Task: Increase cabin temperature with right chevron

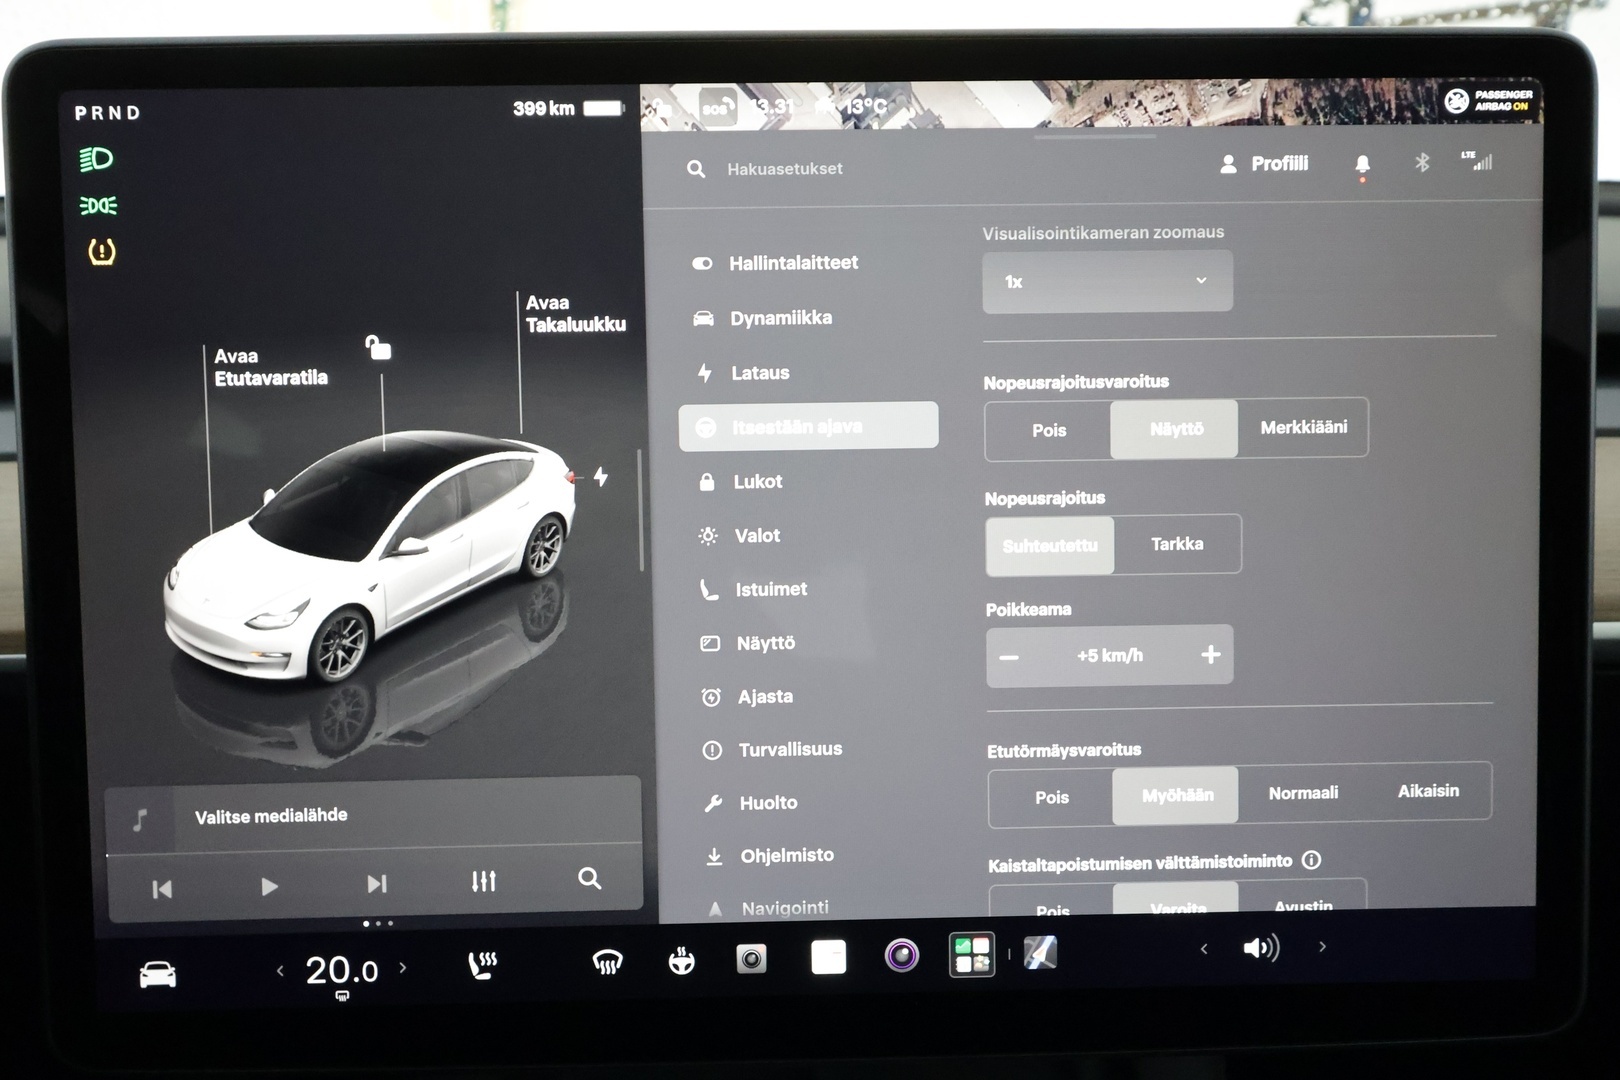Action: coord(403,967)
